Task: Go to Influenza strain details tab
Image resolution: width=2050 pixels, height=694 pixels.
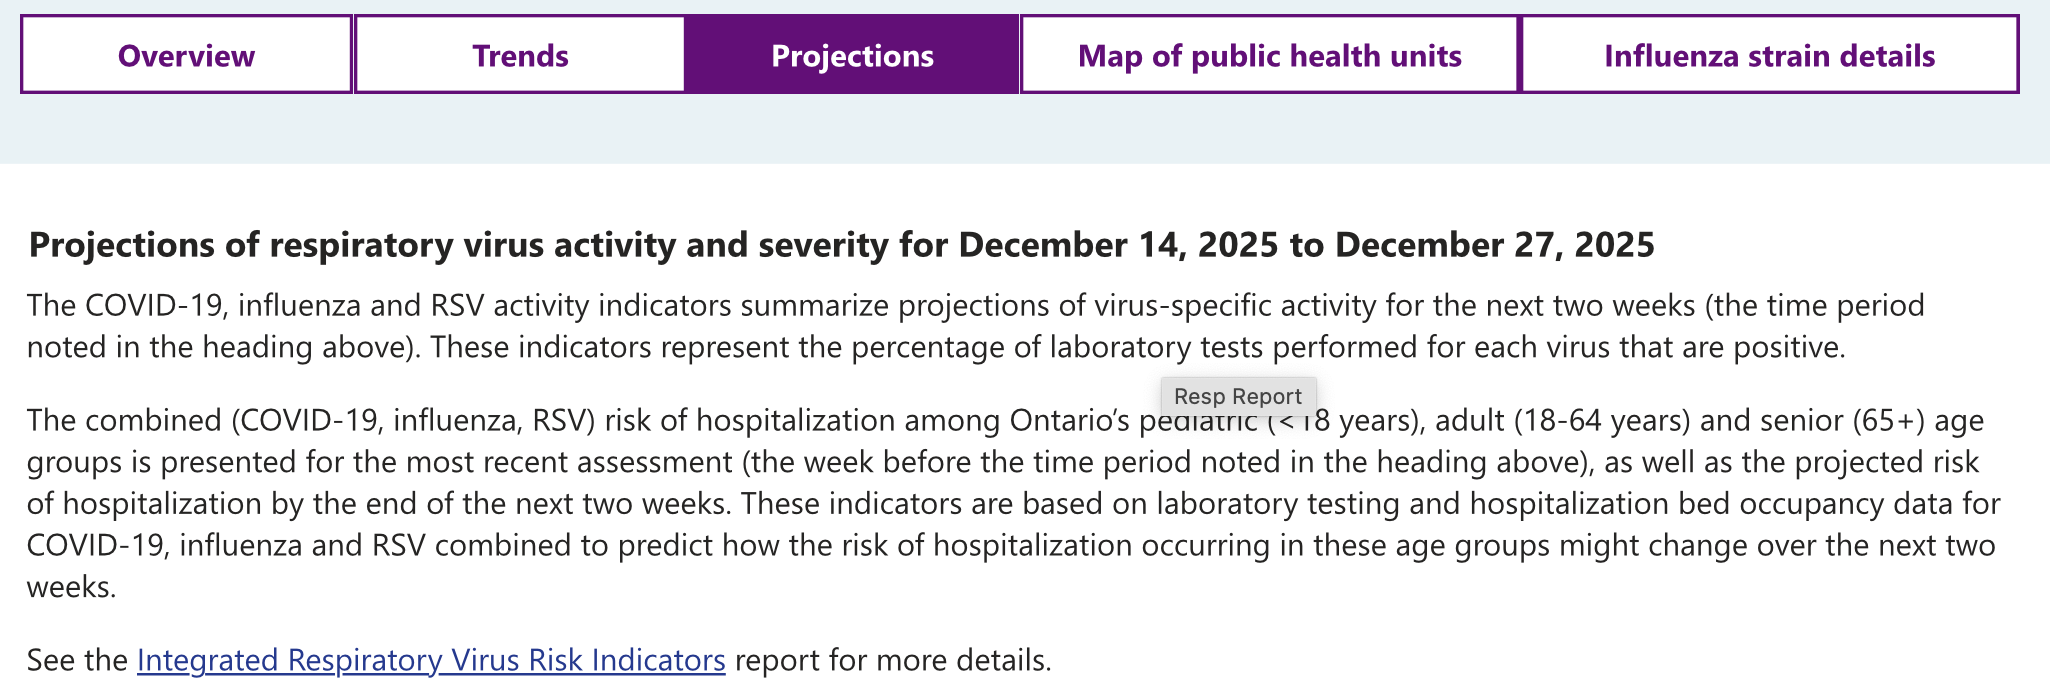Action: coord(1769,55)
